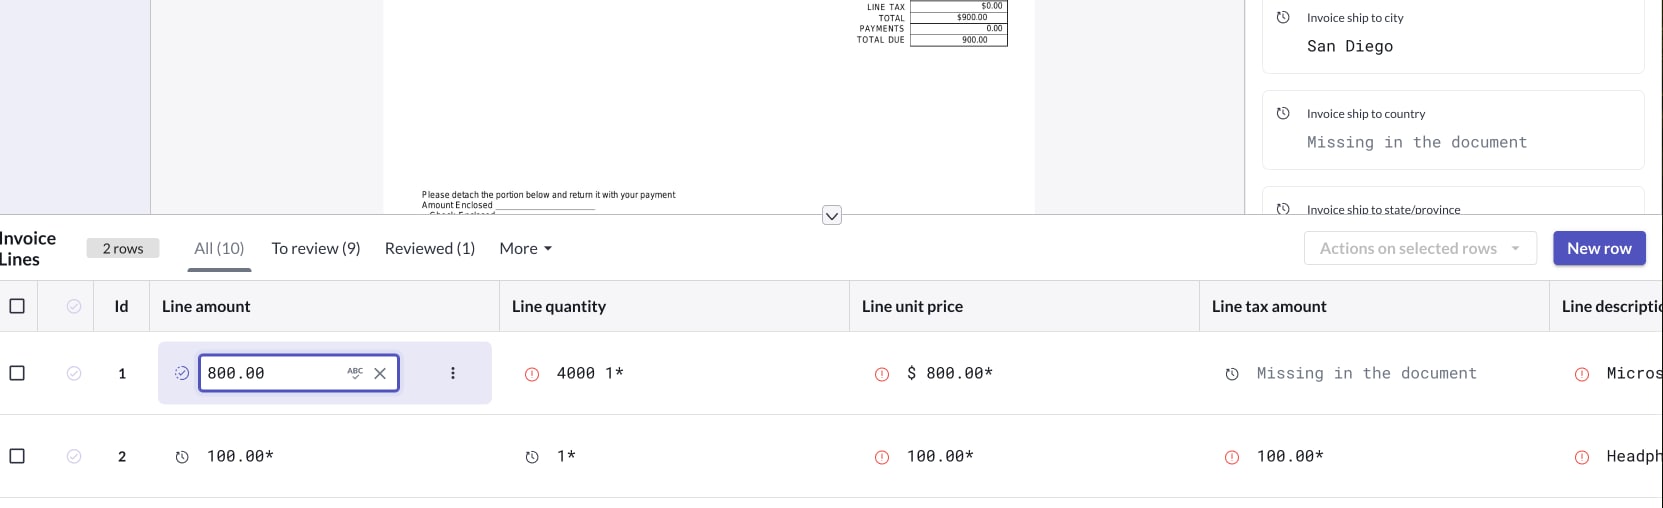This screenshot has height=508, width=1663.
Task: Clear the Line amount field with X icon
Action: [x=380, y=373]
